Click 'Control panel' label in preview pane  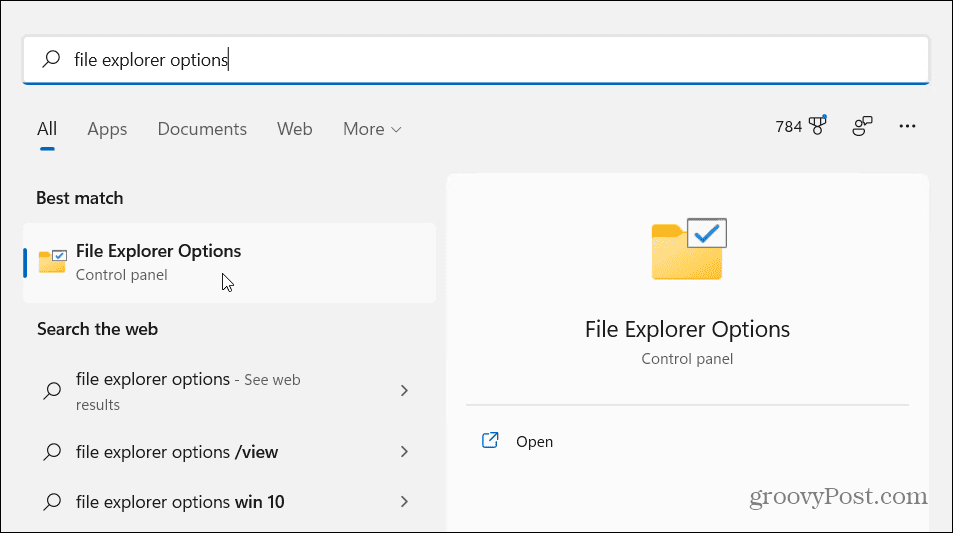(x=687, y=359)
